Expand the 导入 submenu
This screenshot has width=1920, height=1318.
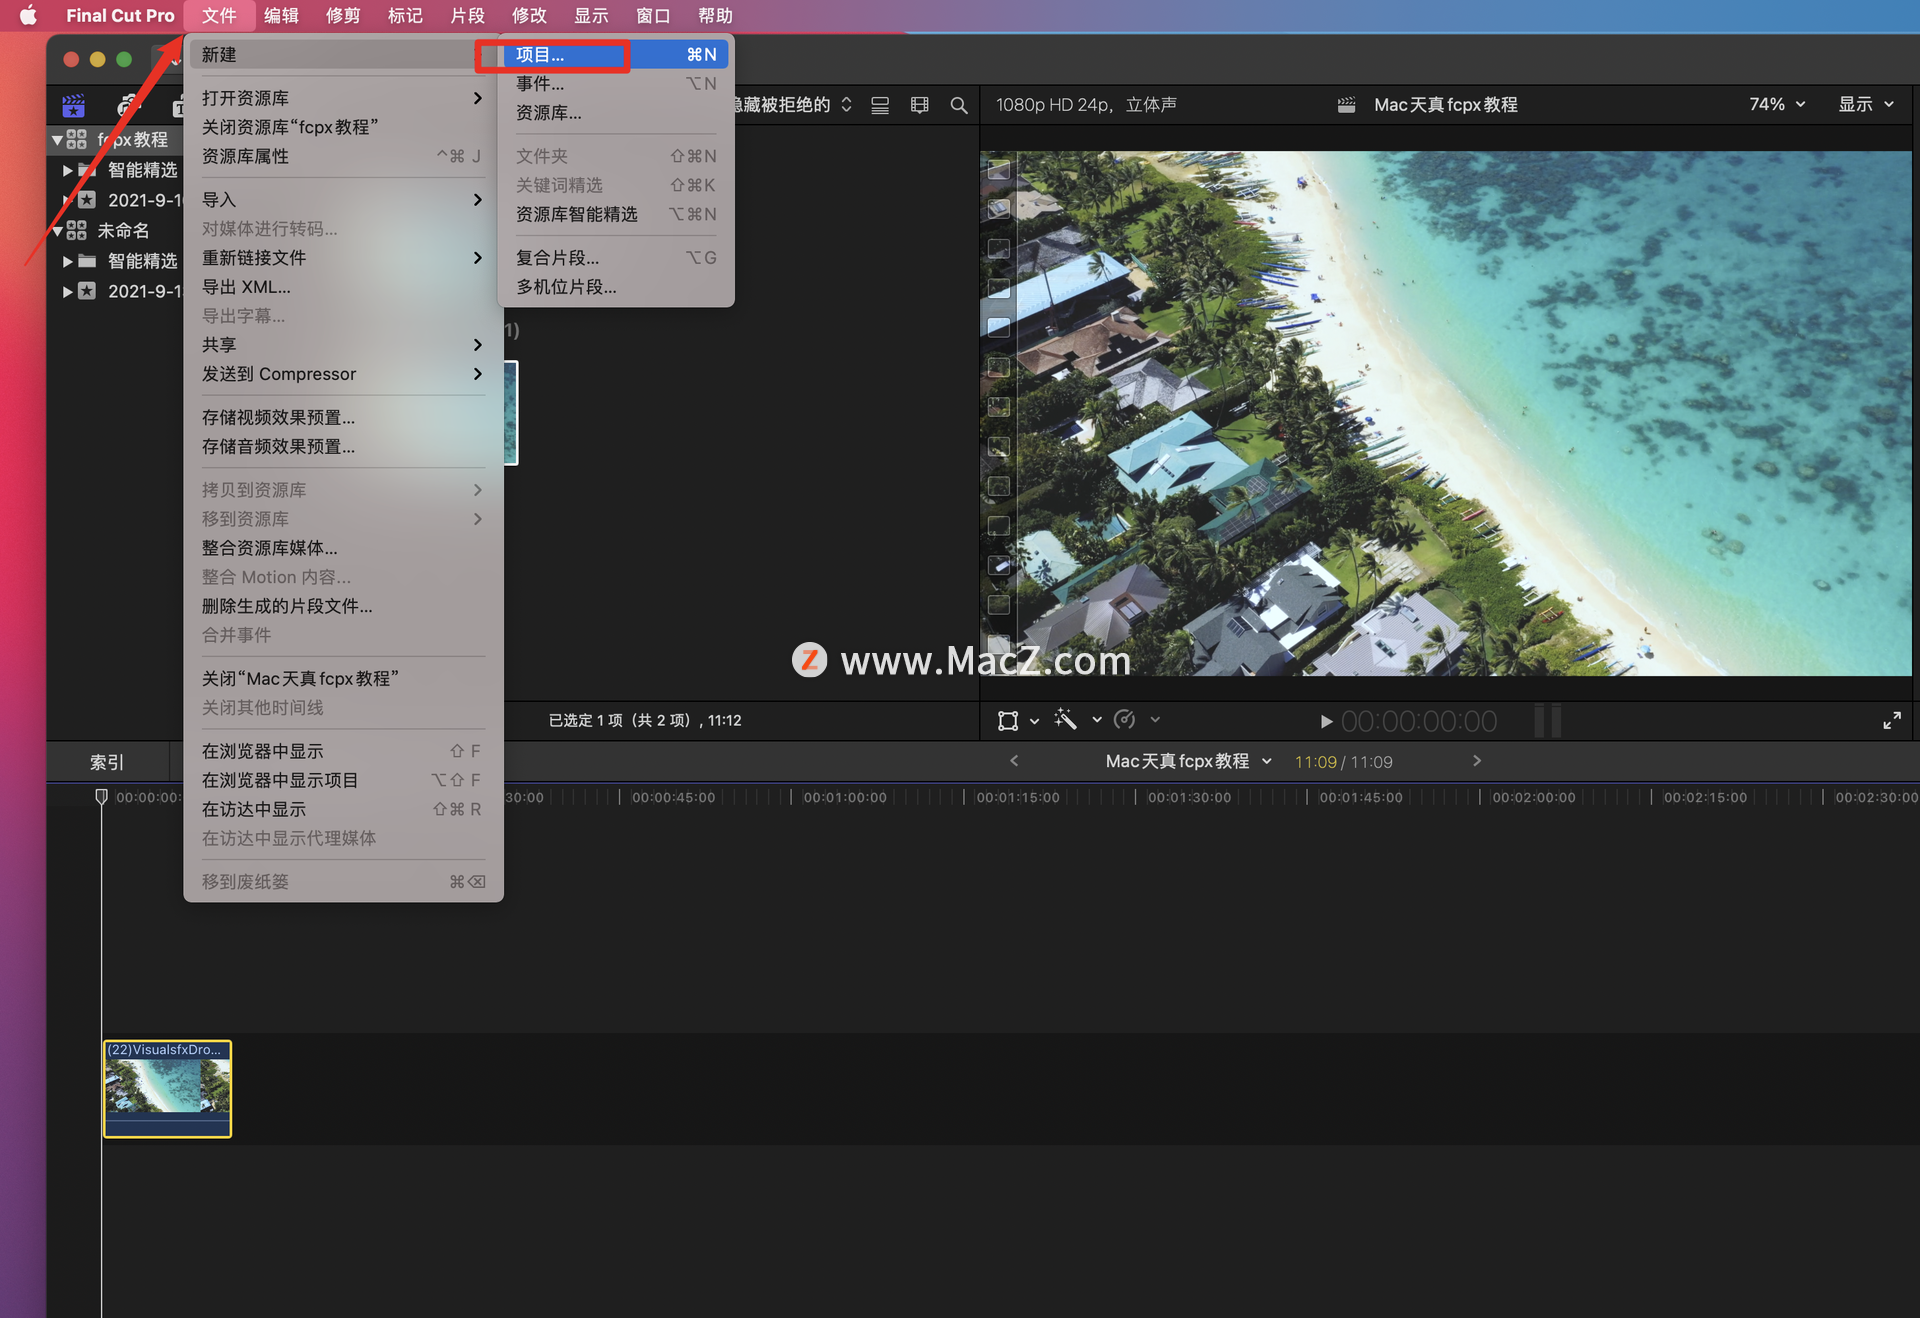tap(343, 199)
